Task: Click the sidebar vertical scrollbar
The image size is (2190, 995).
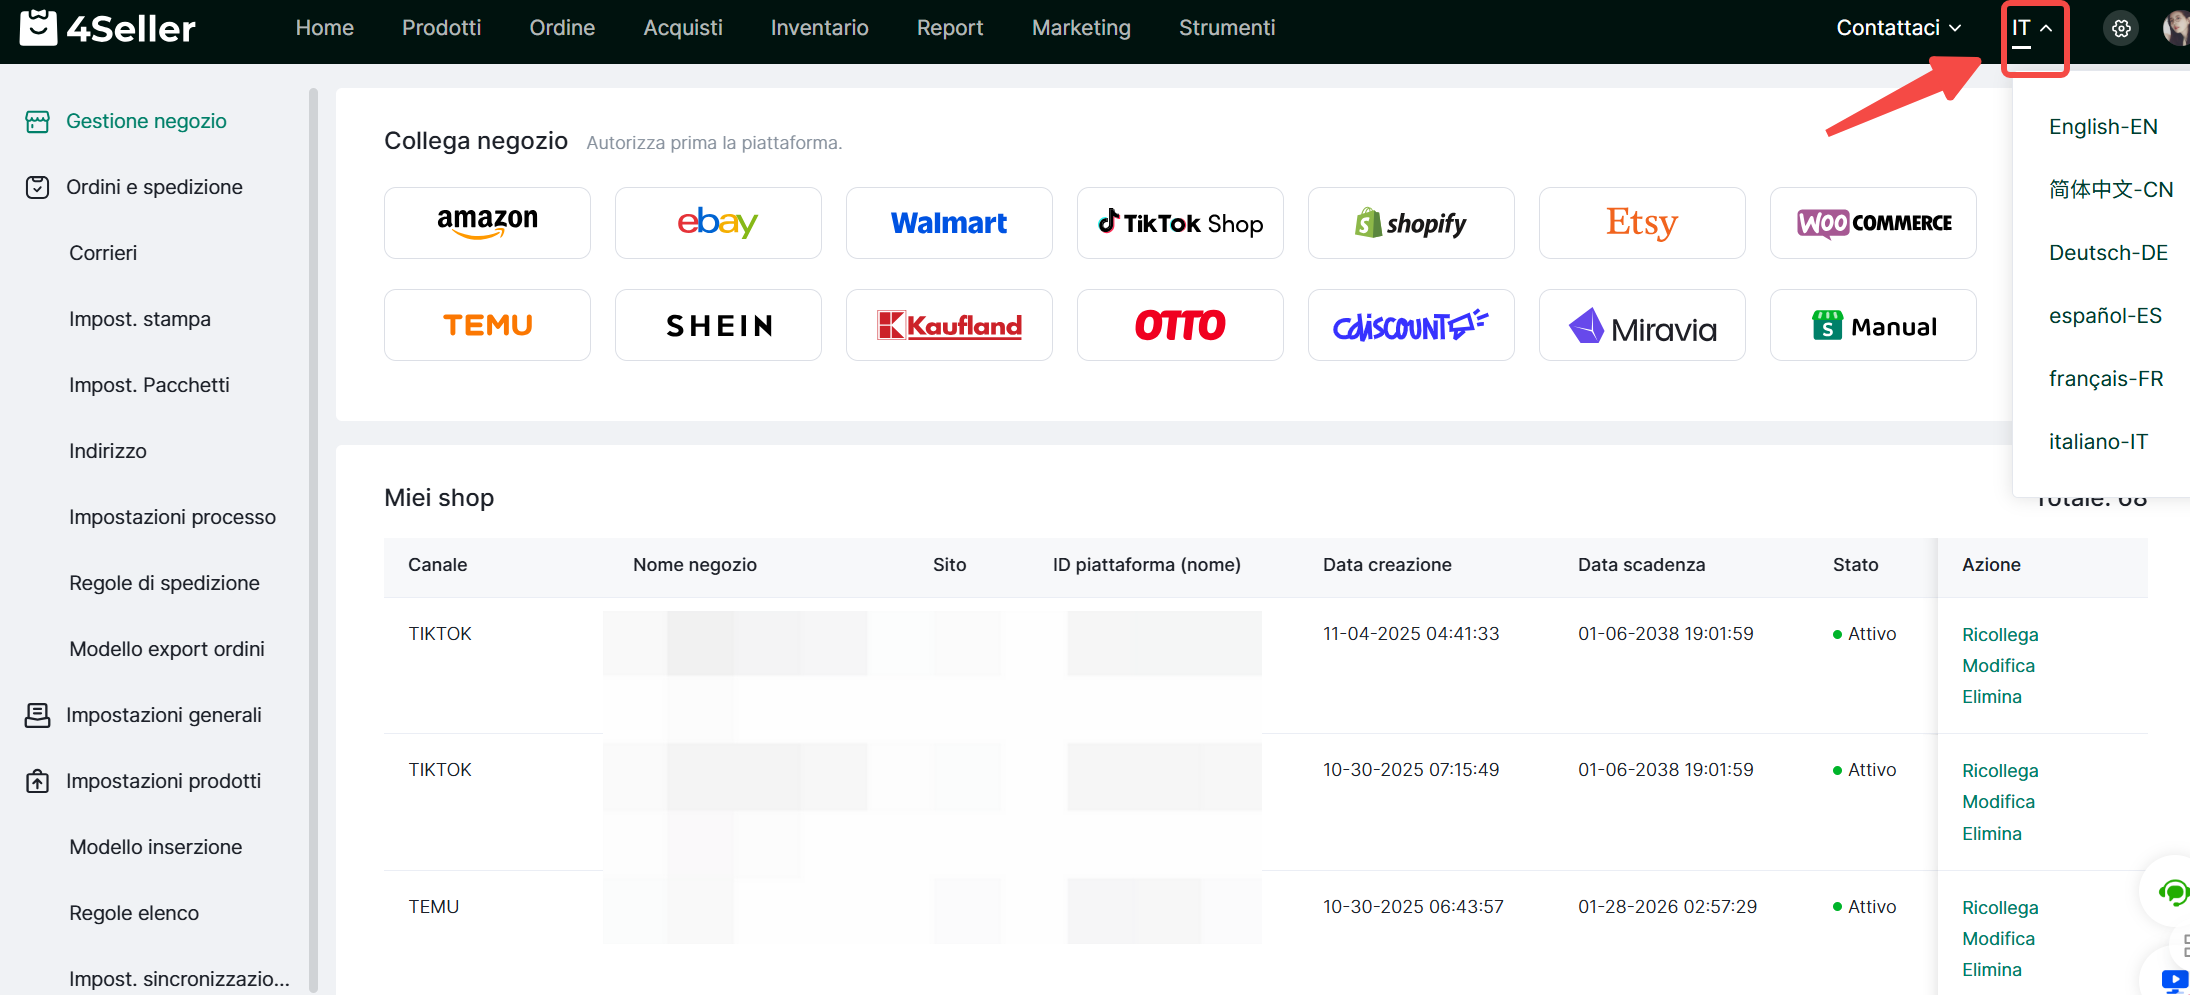Action: click(x=313, y=540)
